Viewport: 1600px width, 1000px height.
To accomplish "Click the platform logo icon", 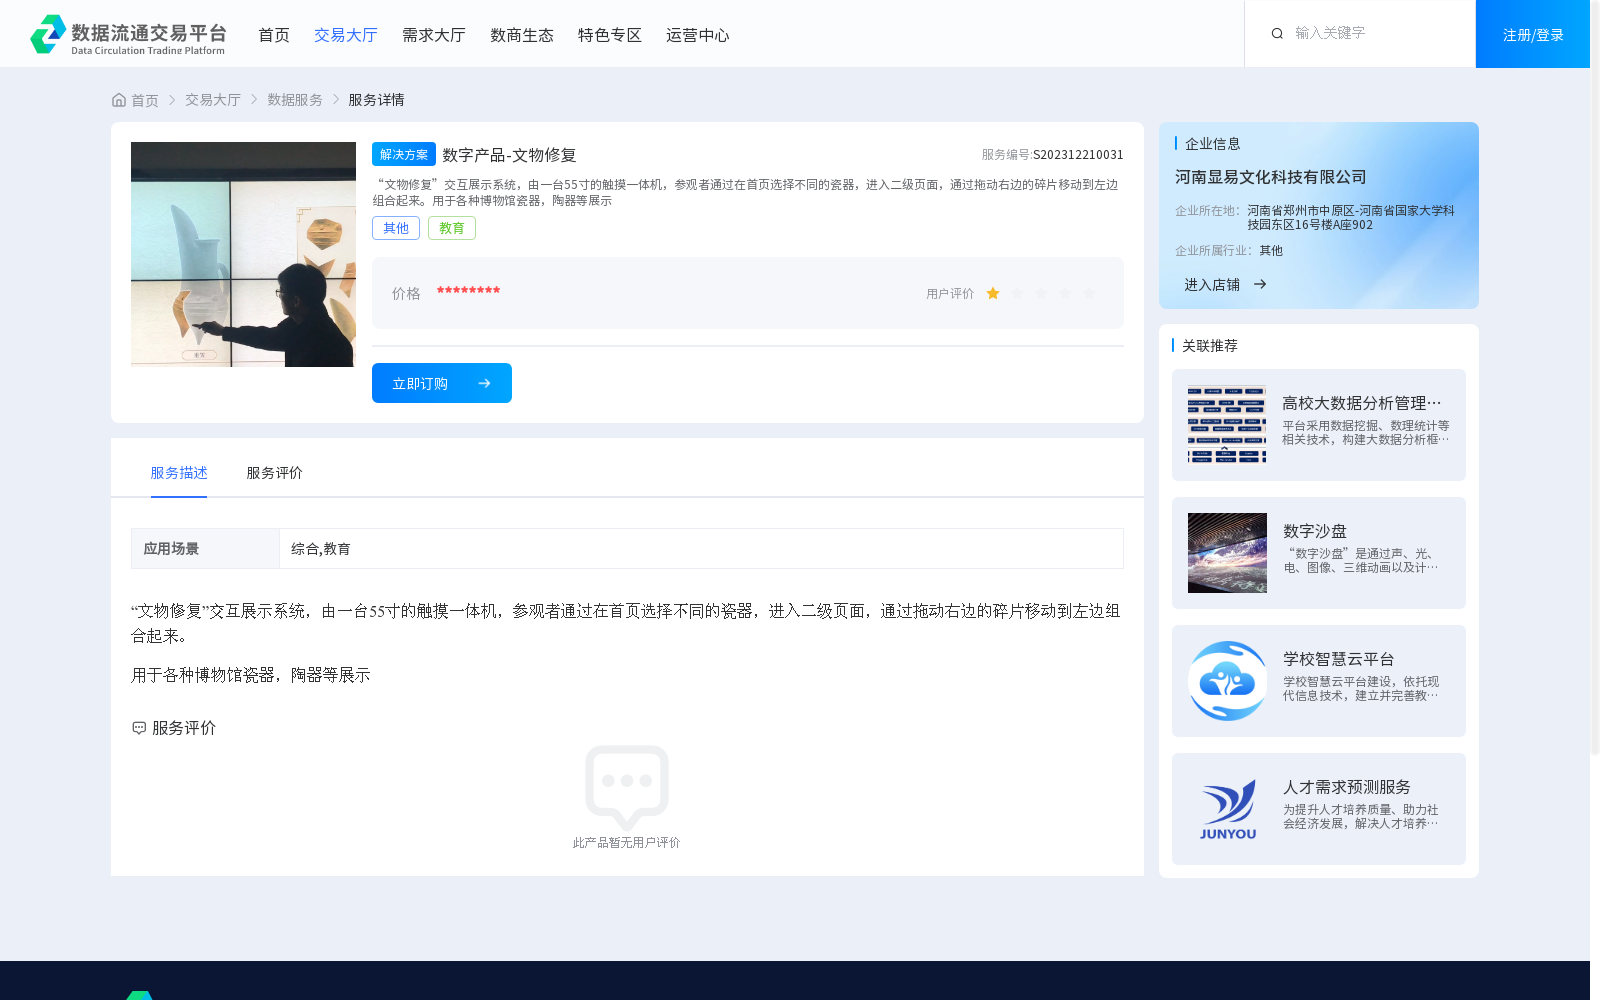I will pos(48,34).
